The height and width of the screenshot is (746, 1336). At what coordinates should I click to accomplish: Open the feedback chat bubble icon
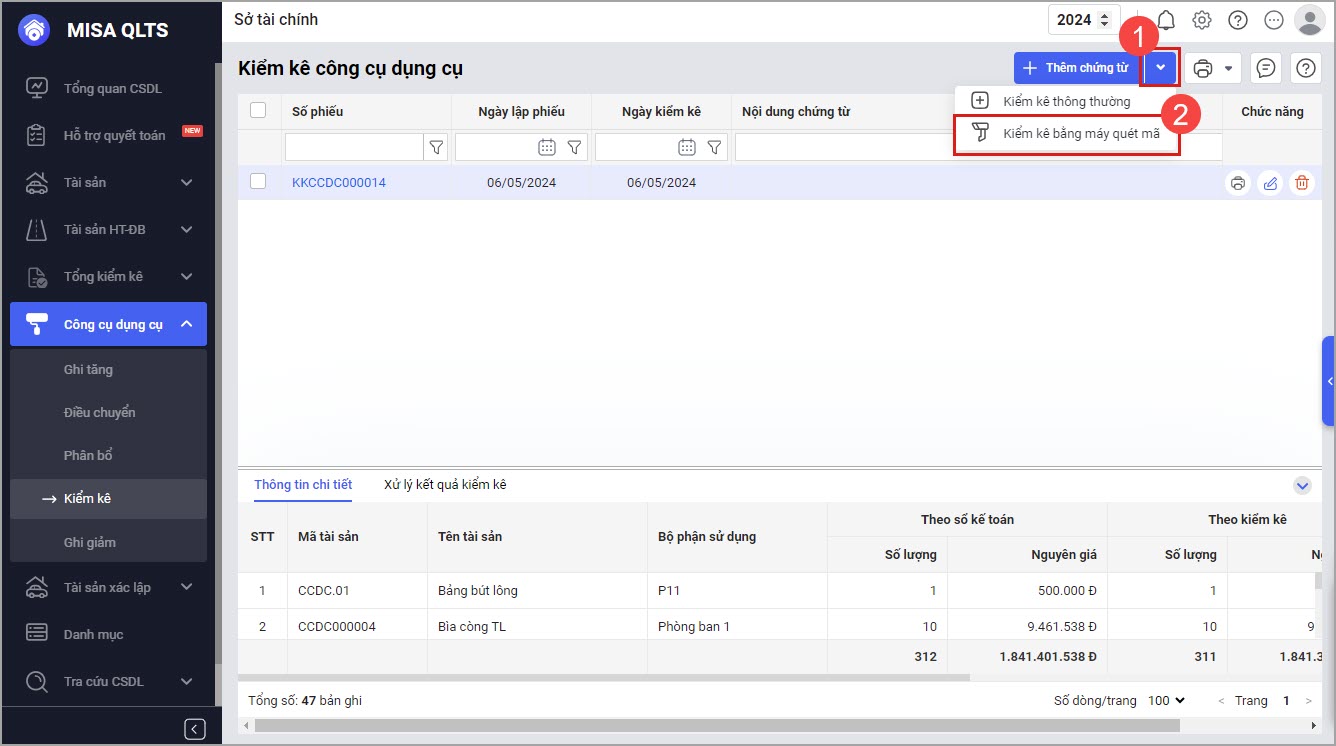(1266, 68)
